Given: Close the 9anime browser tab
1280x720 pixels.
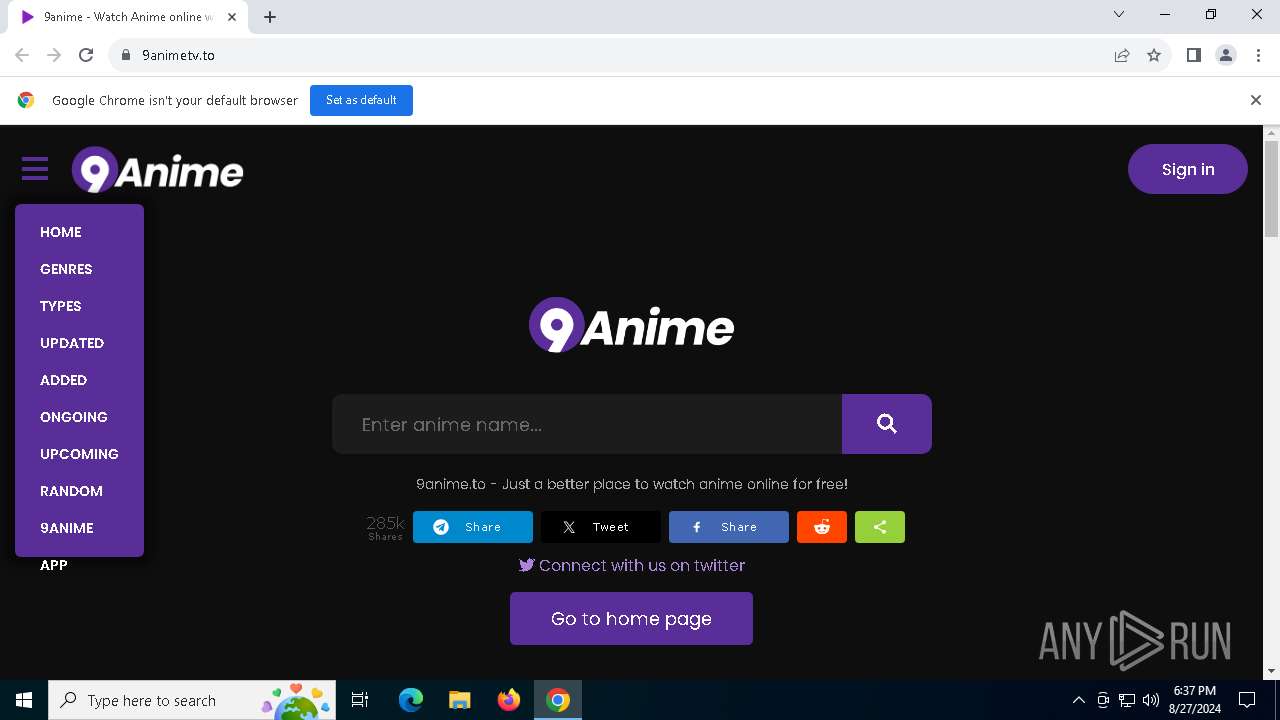Looking at the screenshot, I should click(x=232, y=17).
